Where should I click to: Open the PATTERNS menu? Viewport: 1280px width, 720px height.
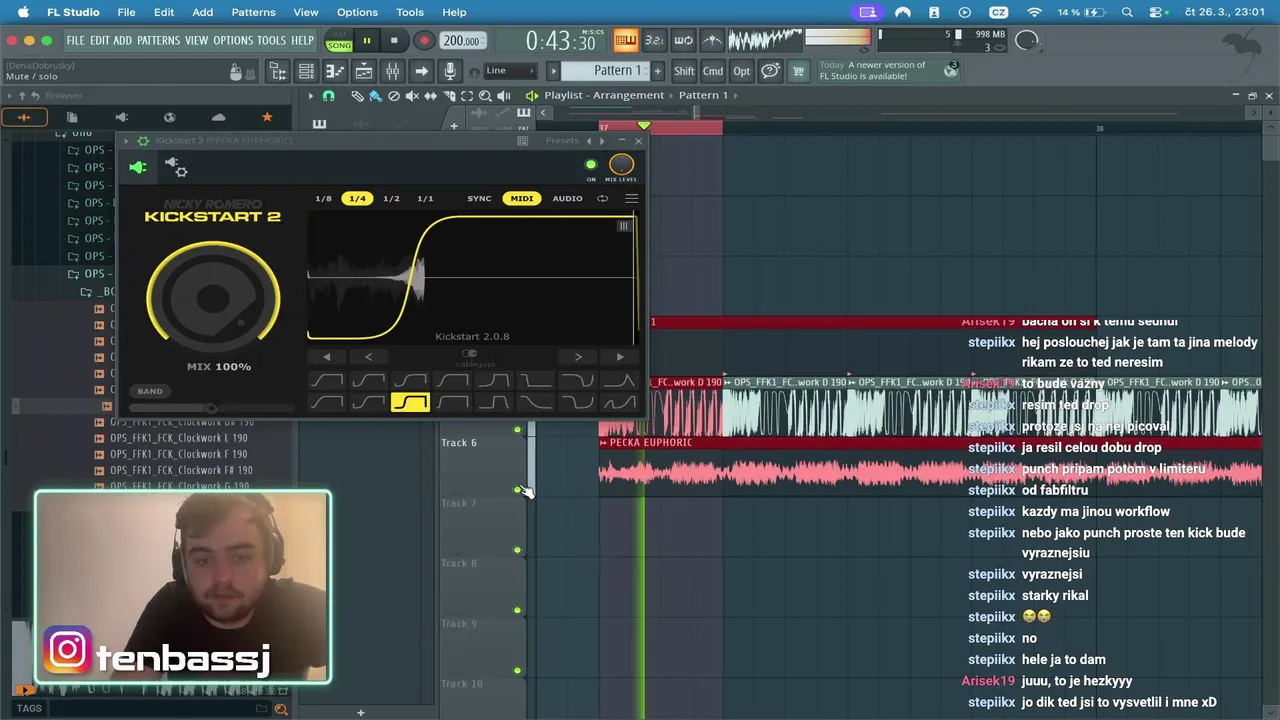(158, 40)
